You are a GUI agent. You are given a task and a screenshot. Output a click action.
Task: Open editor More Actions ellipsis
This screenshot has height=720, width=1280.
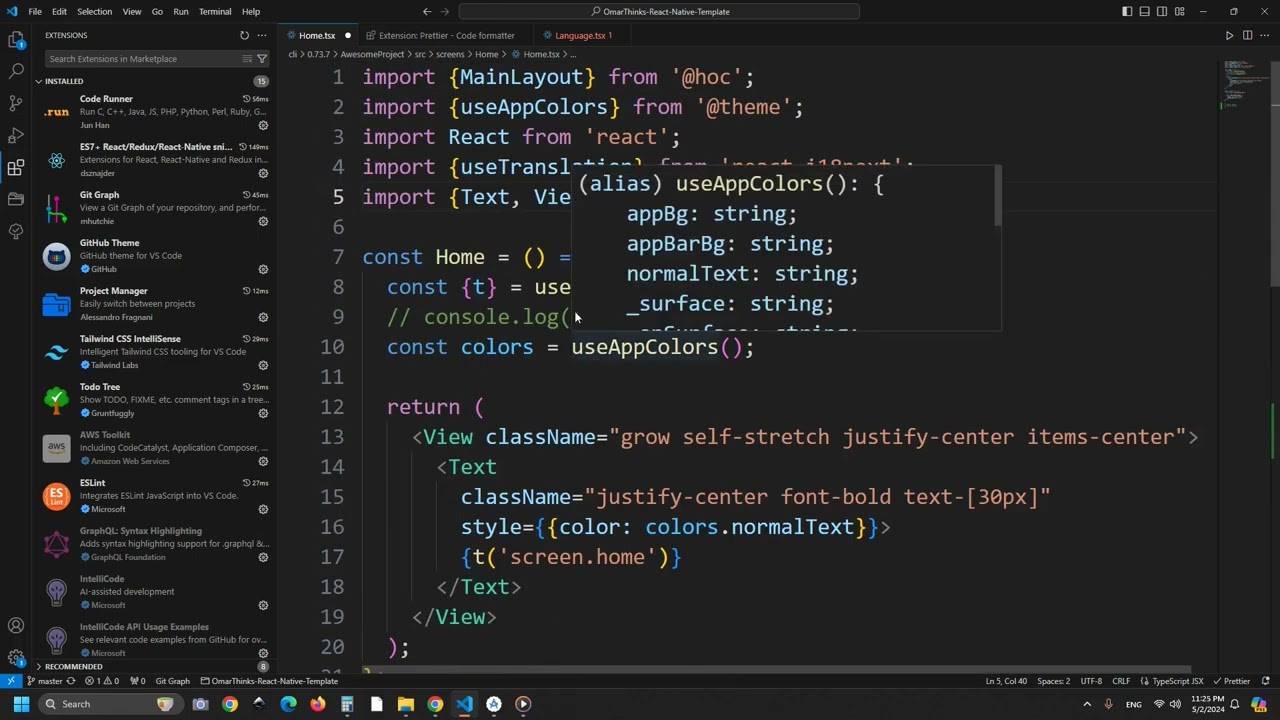click(1264, 35)
